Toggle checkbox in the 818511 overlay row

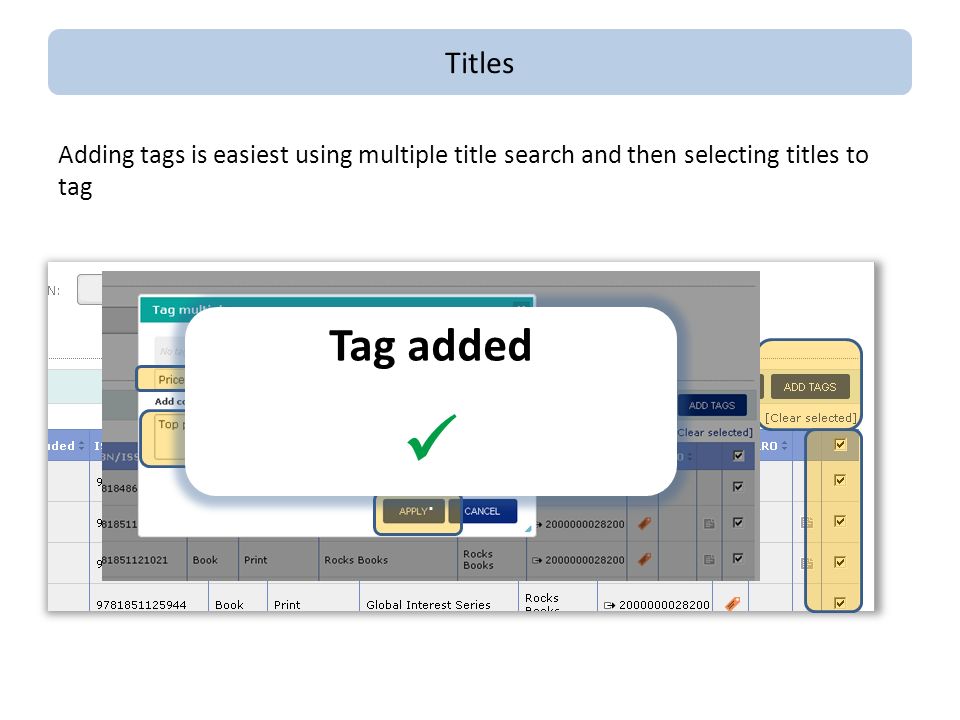tap(738, 522)
